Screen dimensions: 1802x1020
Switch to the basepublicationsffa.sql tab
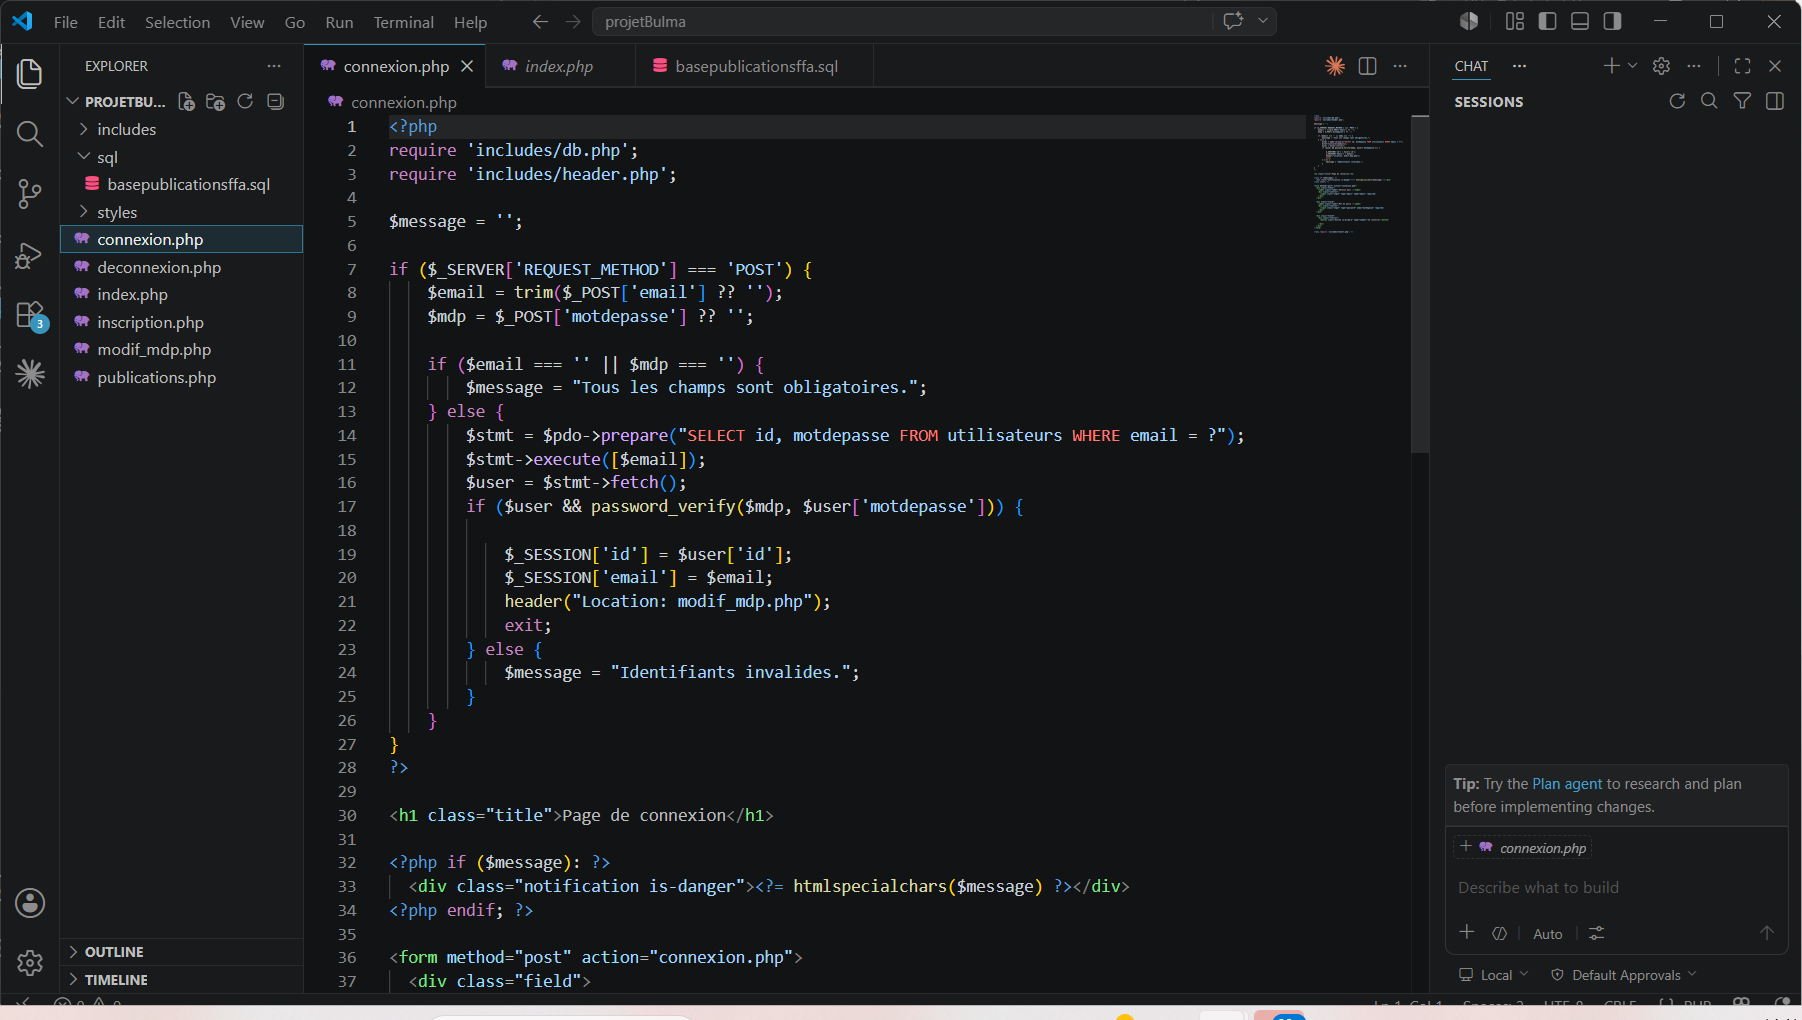pos(755,66)
